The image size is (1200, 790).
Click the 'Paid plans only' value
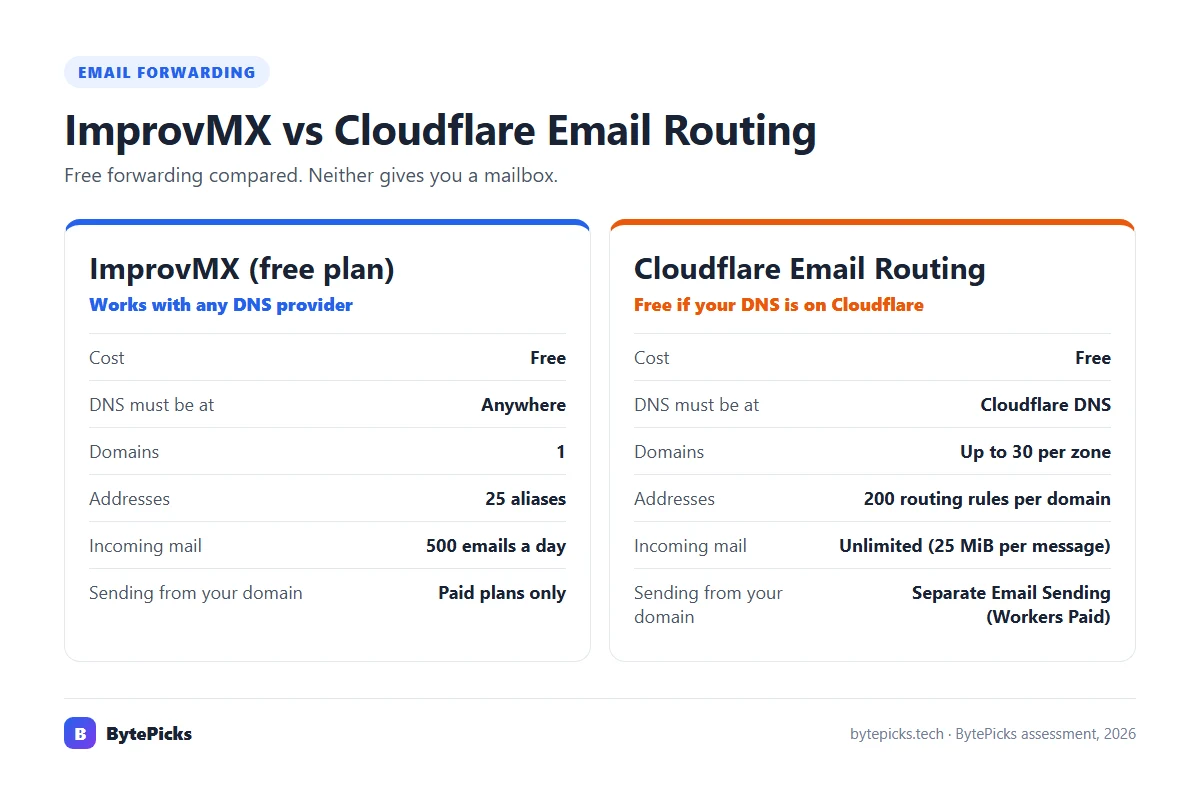point(502,593)
